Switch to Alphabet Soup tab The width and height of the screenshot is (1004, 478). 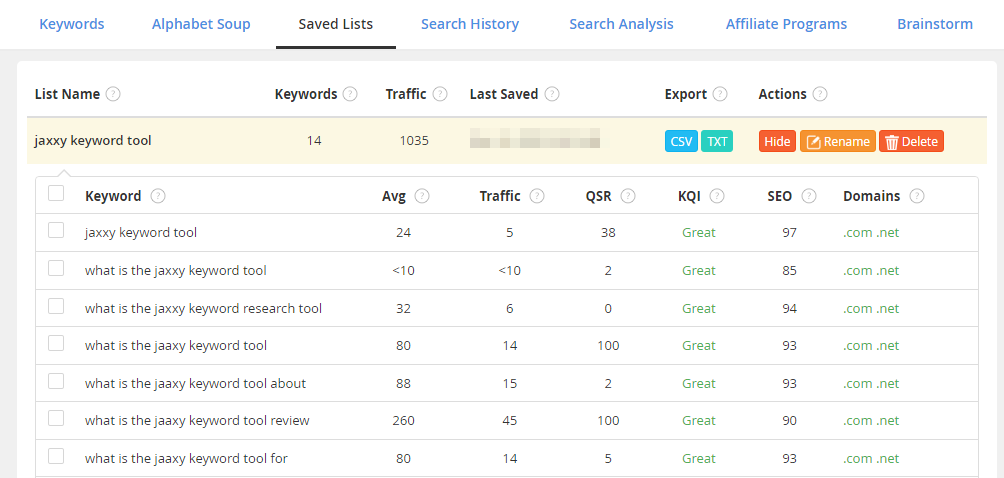click(201, 24)
